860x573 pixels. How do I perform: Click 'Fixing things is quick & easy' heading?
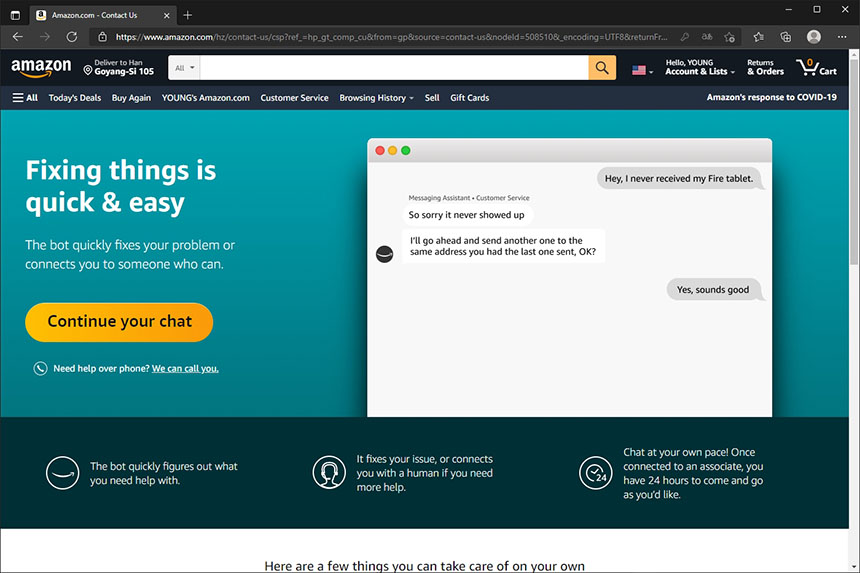121,186
